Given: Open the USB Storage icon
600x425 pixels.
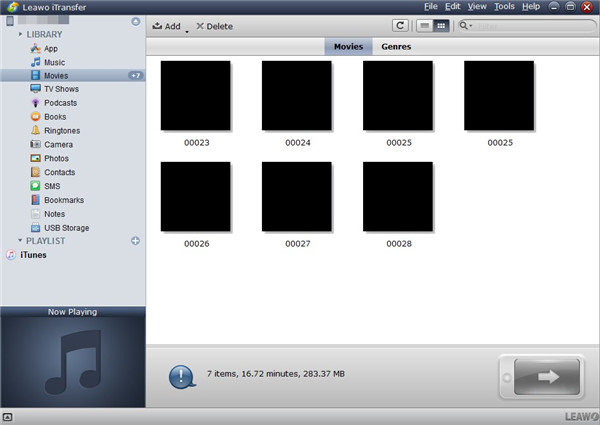Looking at the screenshot, I should (x=35, y=228).
